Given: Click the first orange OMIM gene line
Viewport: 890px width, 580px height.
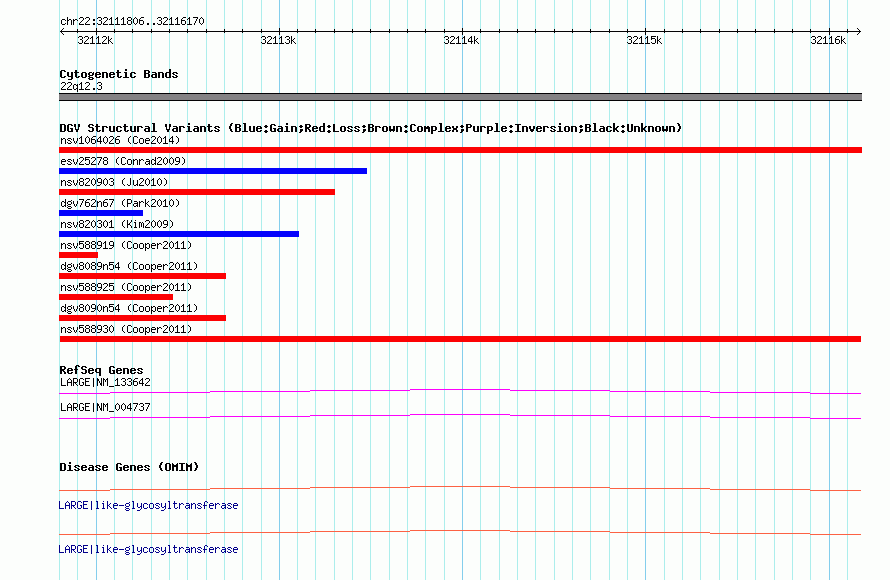Looking at the screenshot, I should [460, 488].
